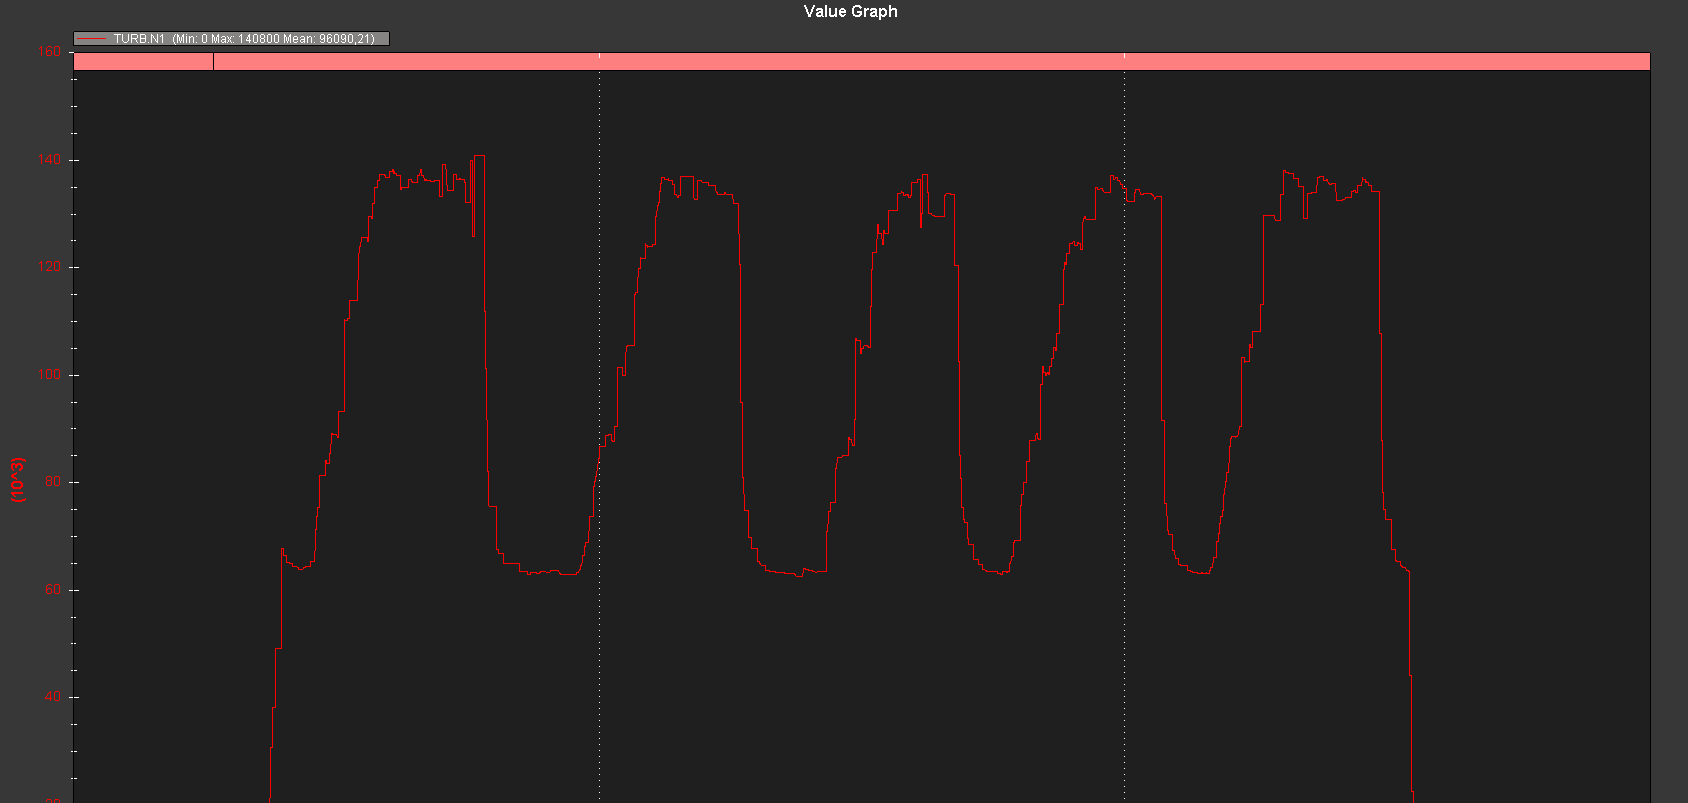
Task: Select the black marker in pink bar
Action: (213, 61)
